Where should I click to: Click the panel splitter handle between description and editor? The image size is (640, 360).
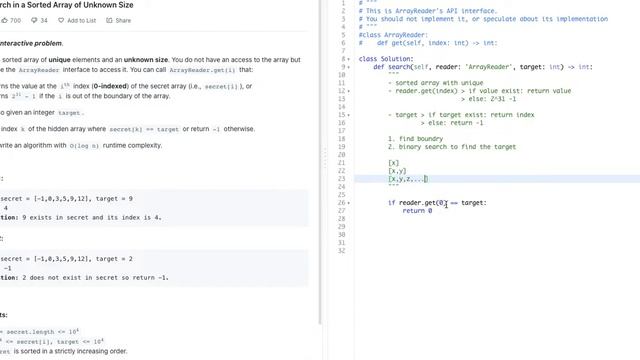(x=325, y=157)
